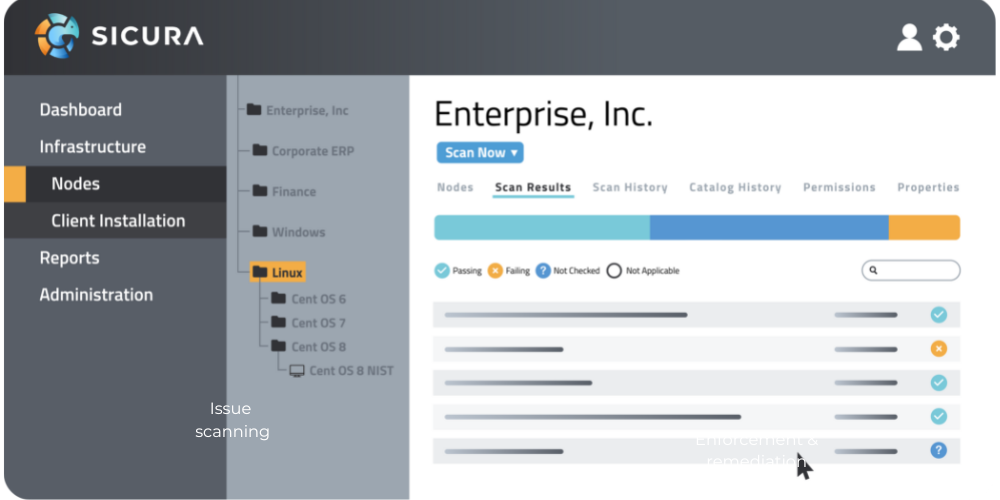
Task: Click the magnifier icon in search box
Action: 873,271
